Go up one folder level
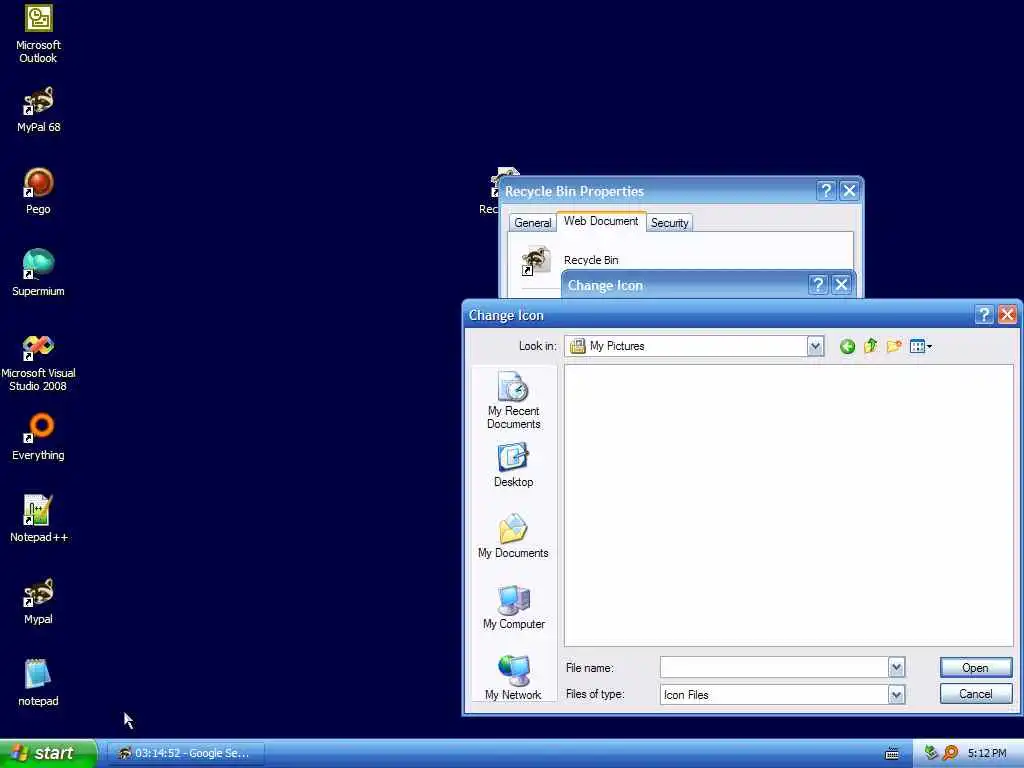The height and width of the screenshot is (768, 1024). [x=871, y=346]
